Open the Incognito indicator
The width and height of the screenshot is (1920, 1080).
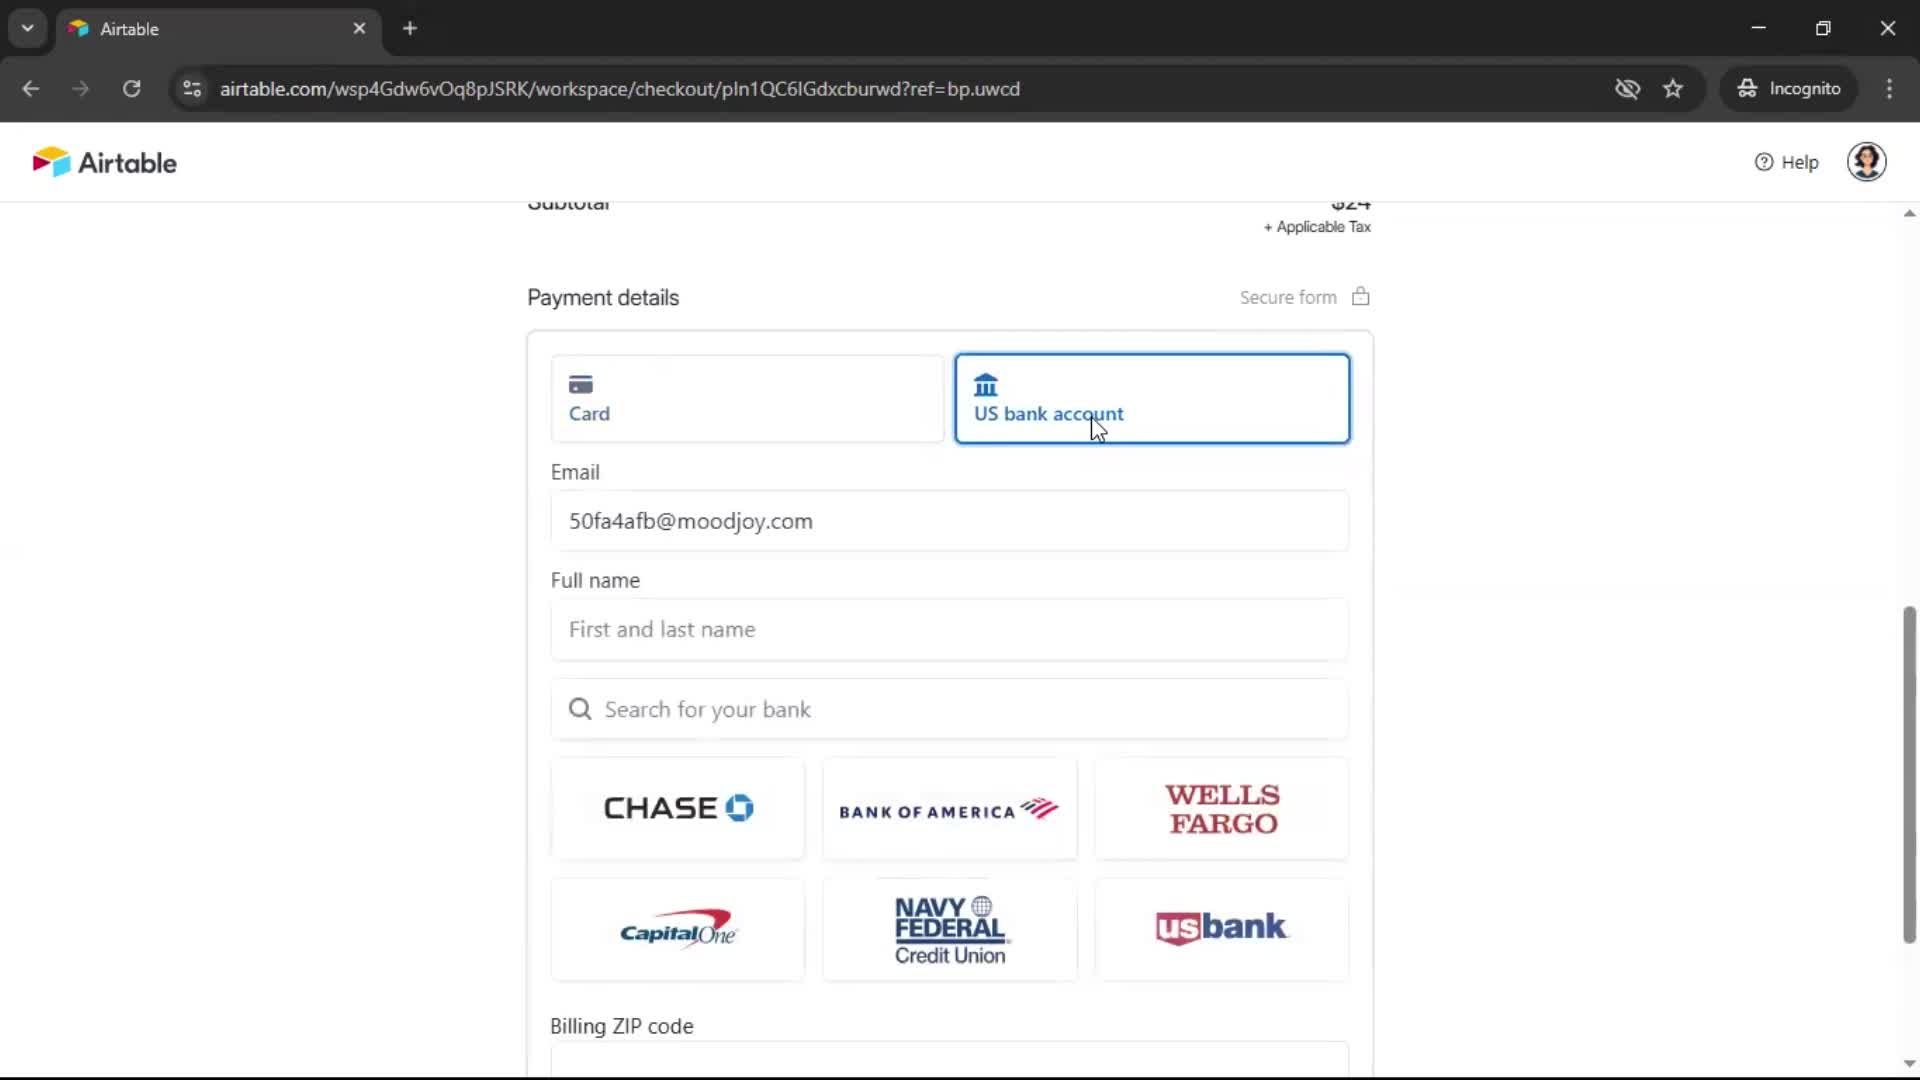1789,89
